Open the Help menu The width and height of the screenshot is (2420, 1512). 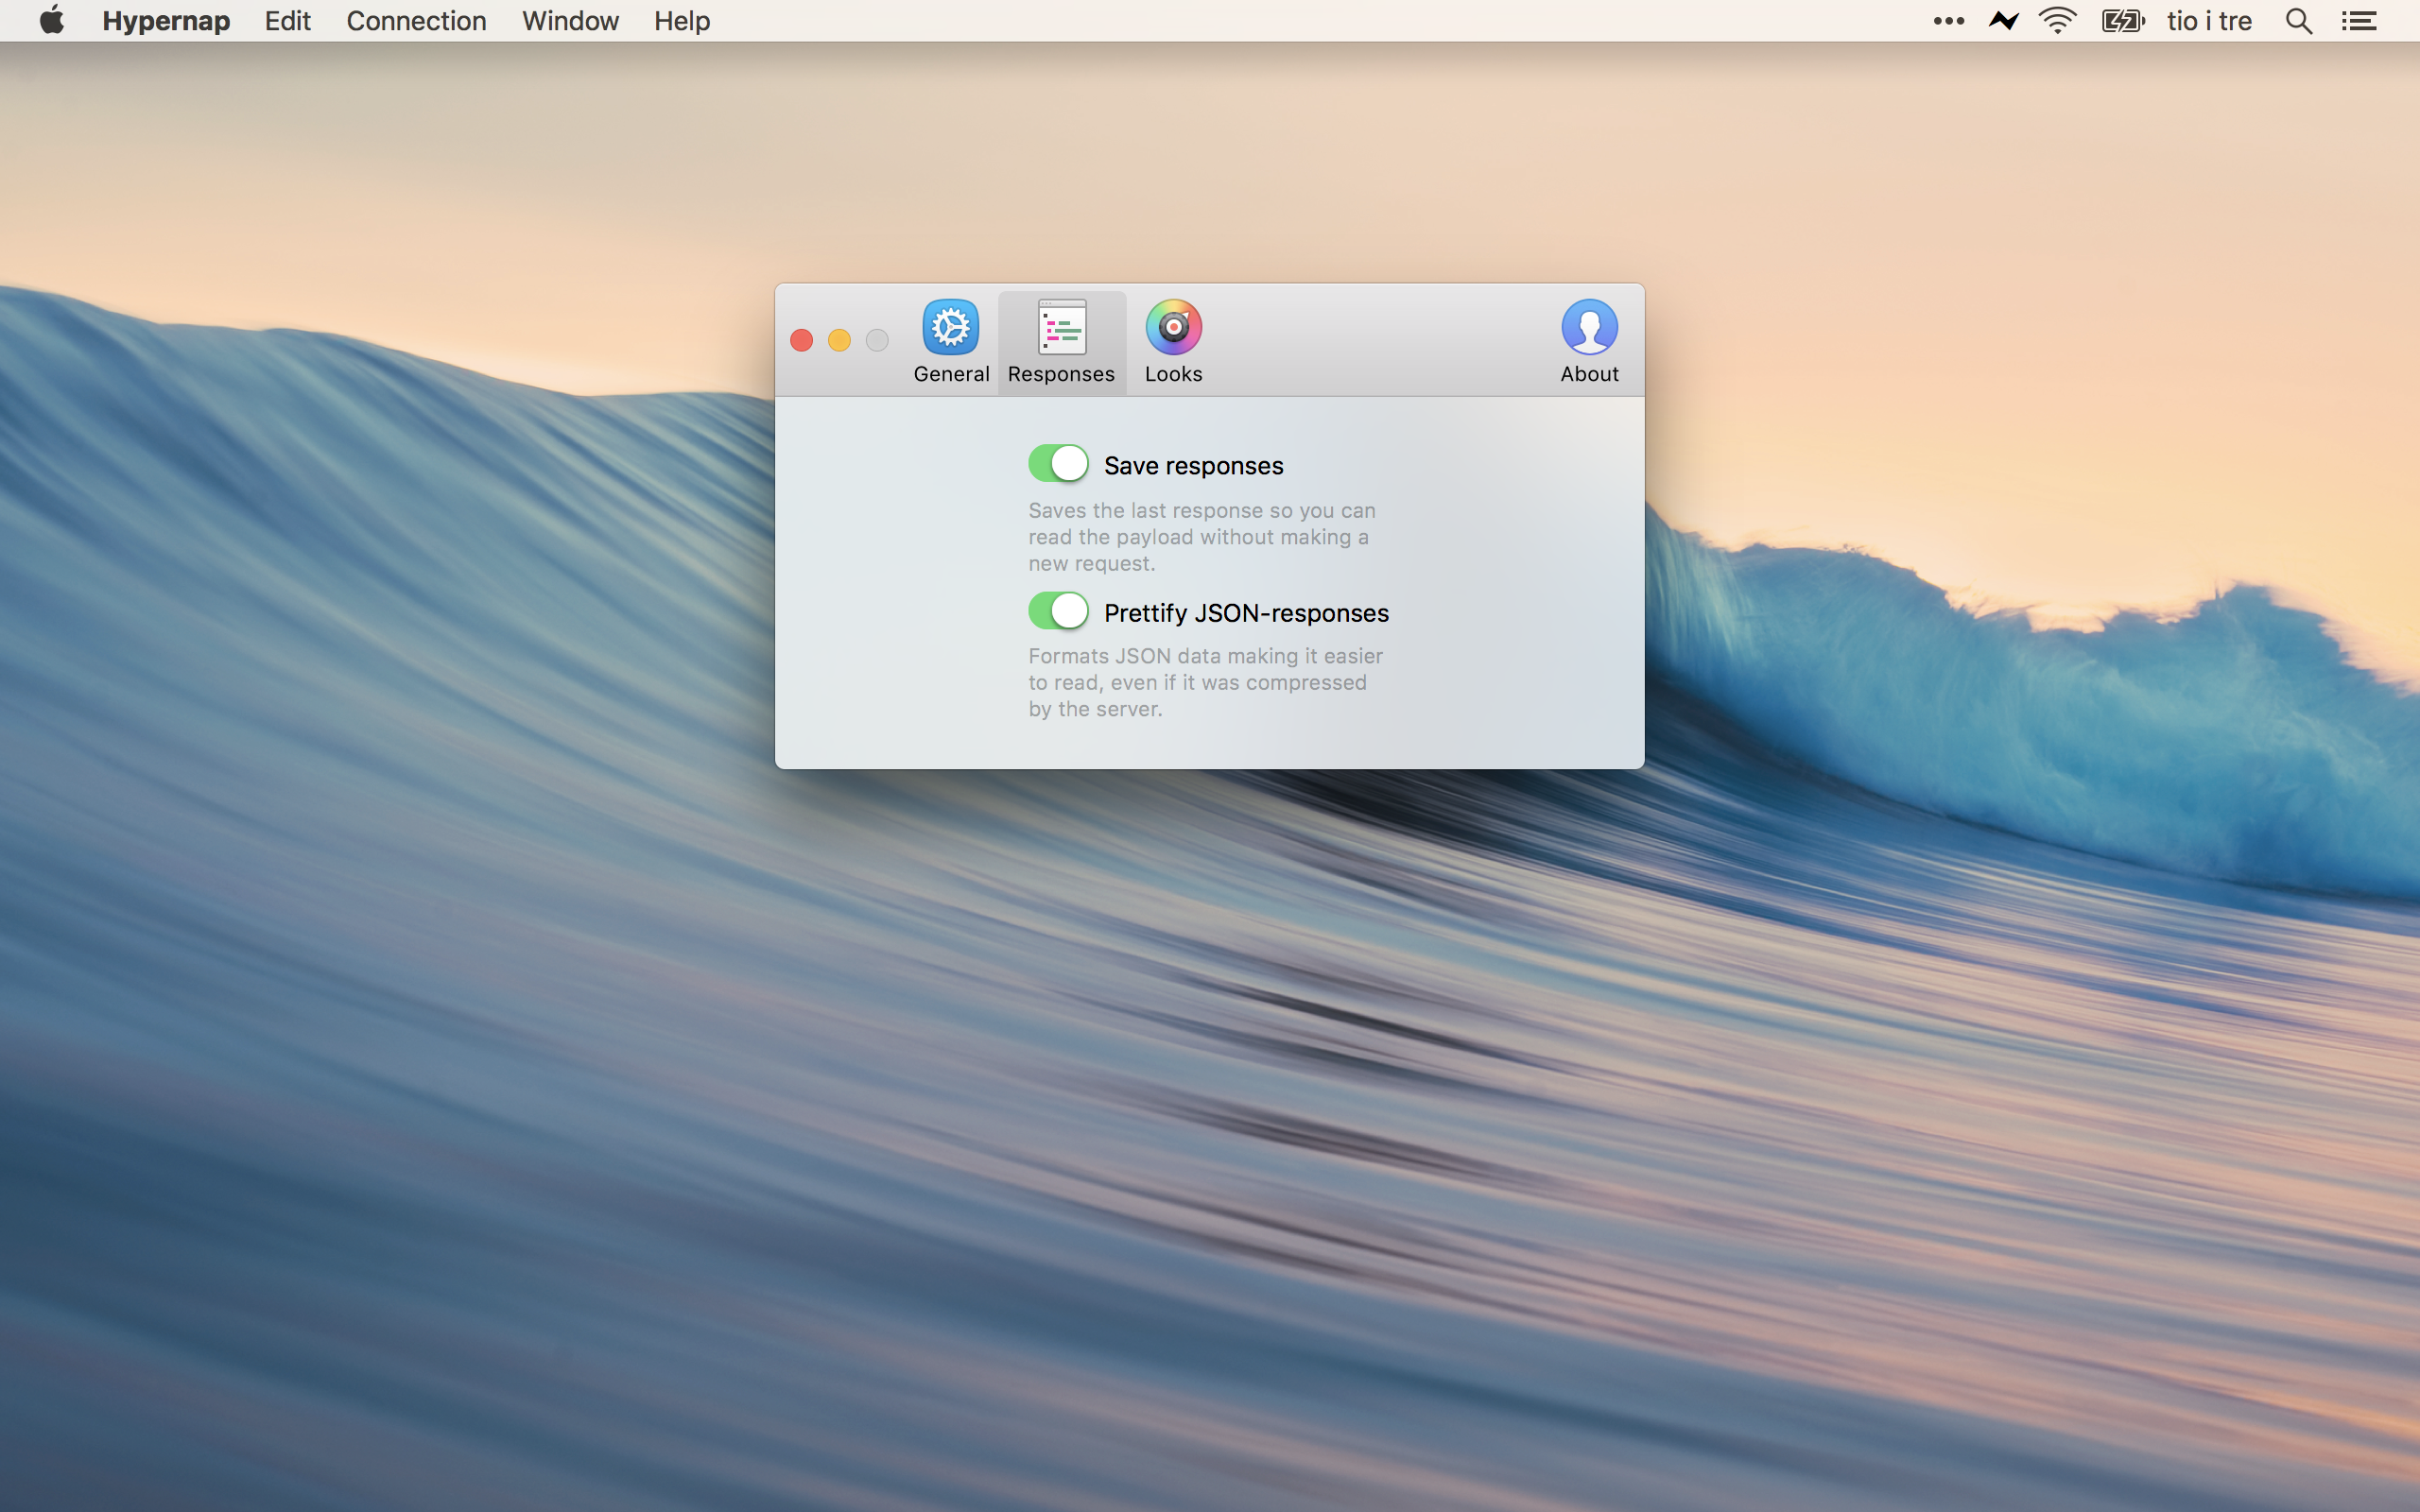682,21
